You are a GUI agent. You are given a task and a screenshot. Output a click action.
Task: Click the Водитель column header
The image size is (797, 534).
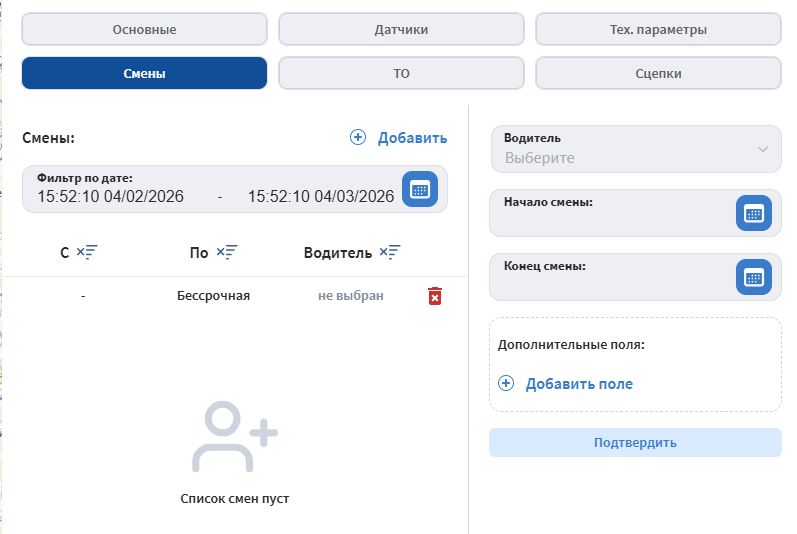pos(338,253)
